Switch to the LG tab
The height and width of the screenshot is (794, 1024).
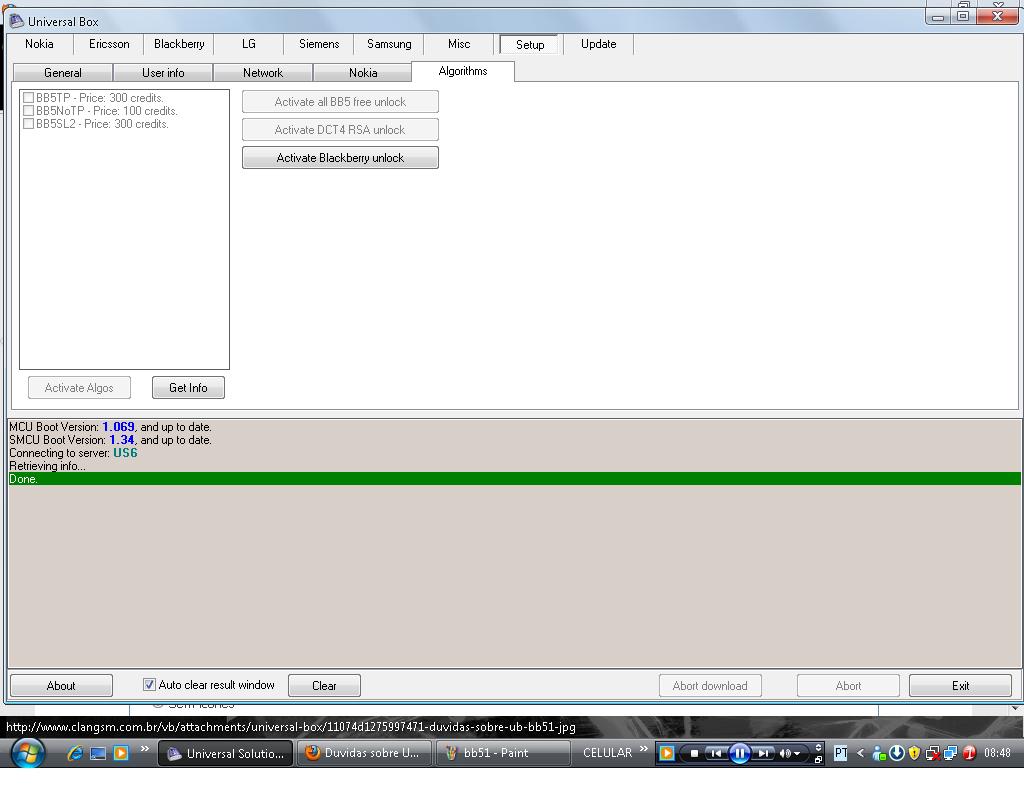(249, 44)
